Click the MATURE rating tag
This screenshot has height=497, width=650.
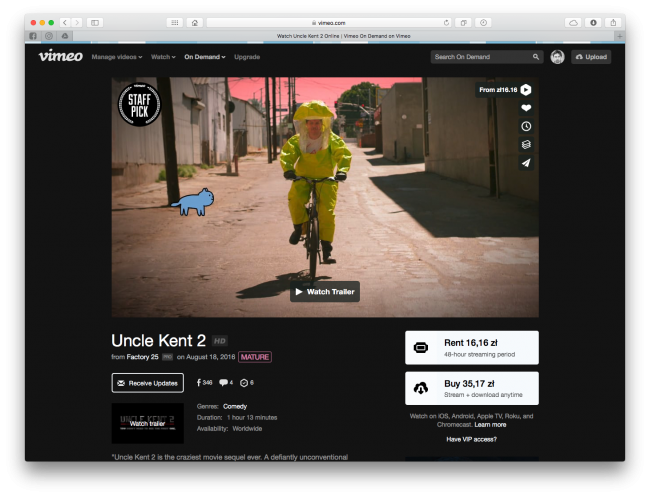click(255, 357)
